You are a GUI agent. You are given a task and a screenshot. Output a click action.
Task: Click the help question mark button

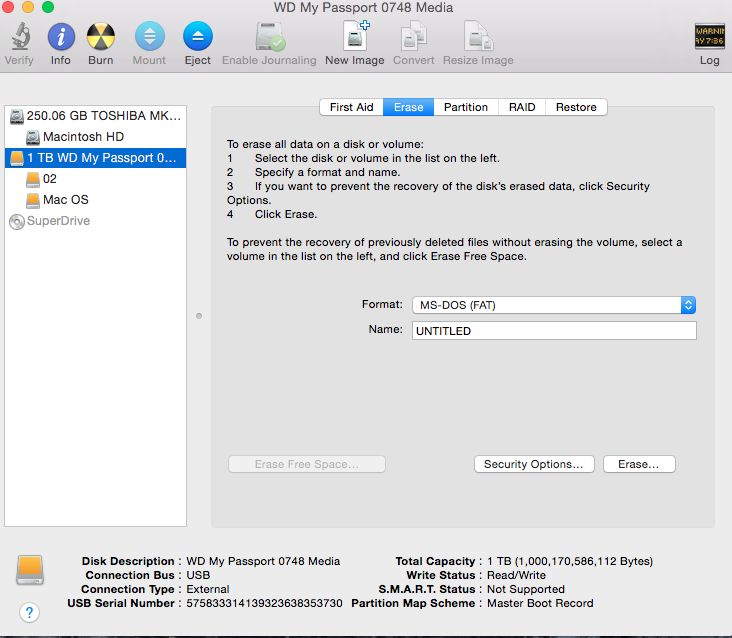(x=29, y=612)
